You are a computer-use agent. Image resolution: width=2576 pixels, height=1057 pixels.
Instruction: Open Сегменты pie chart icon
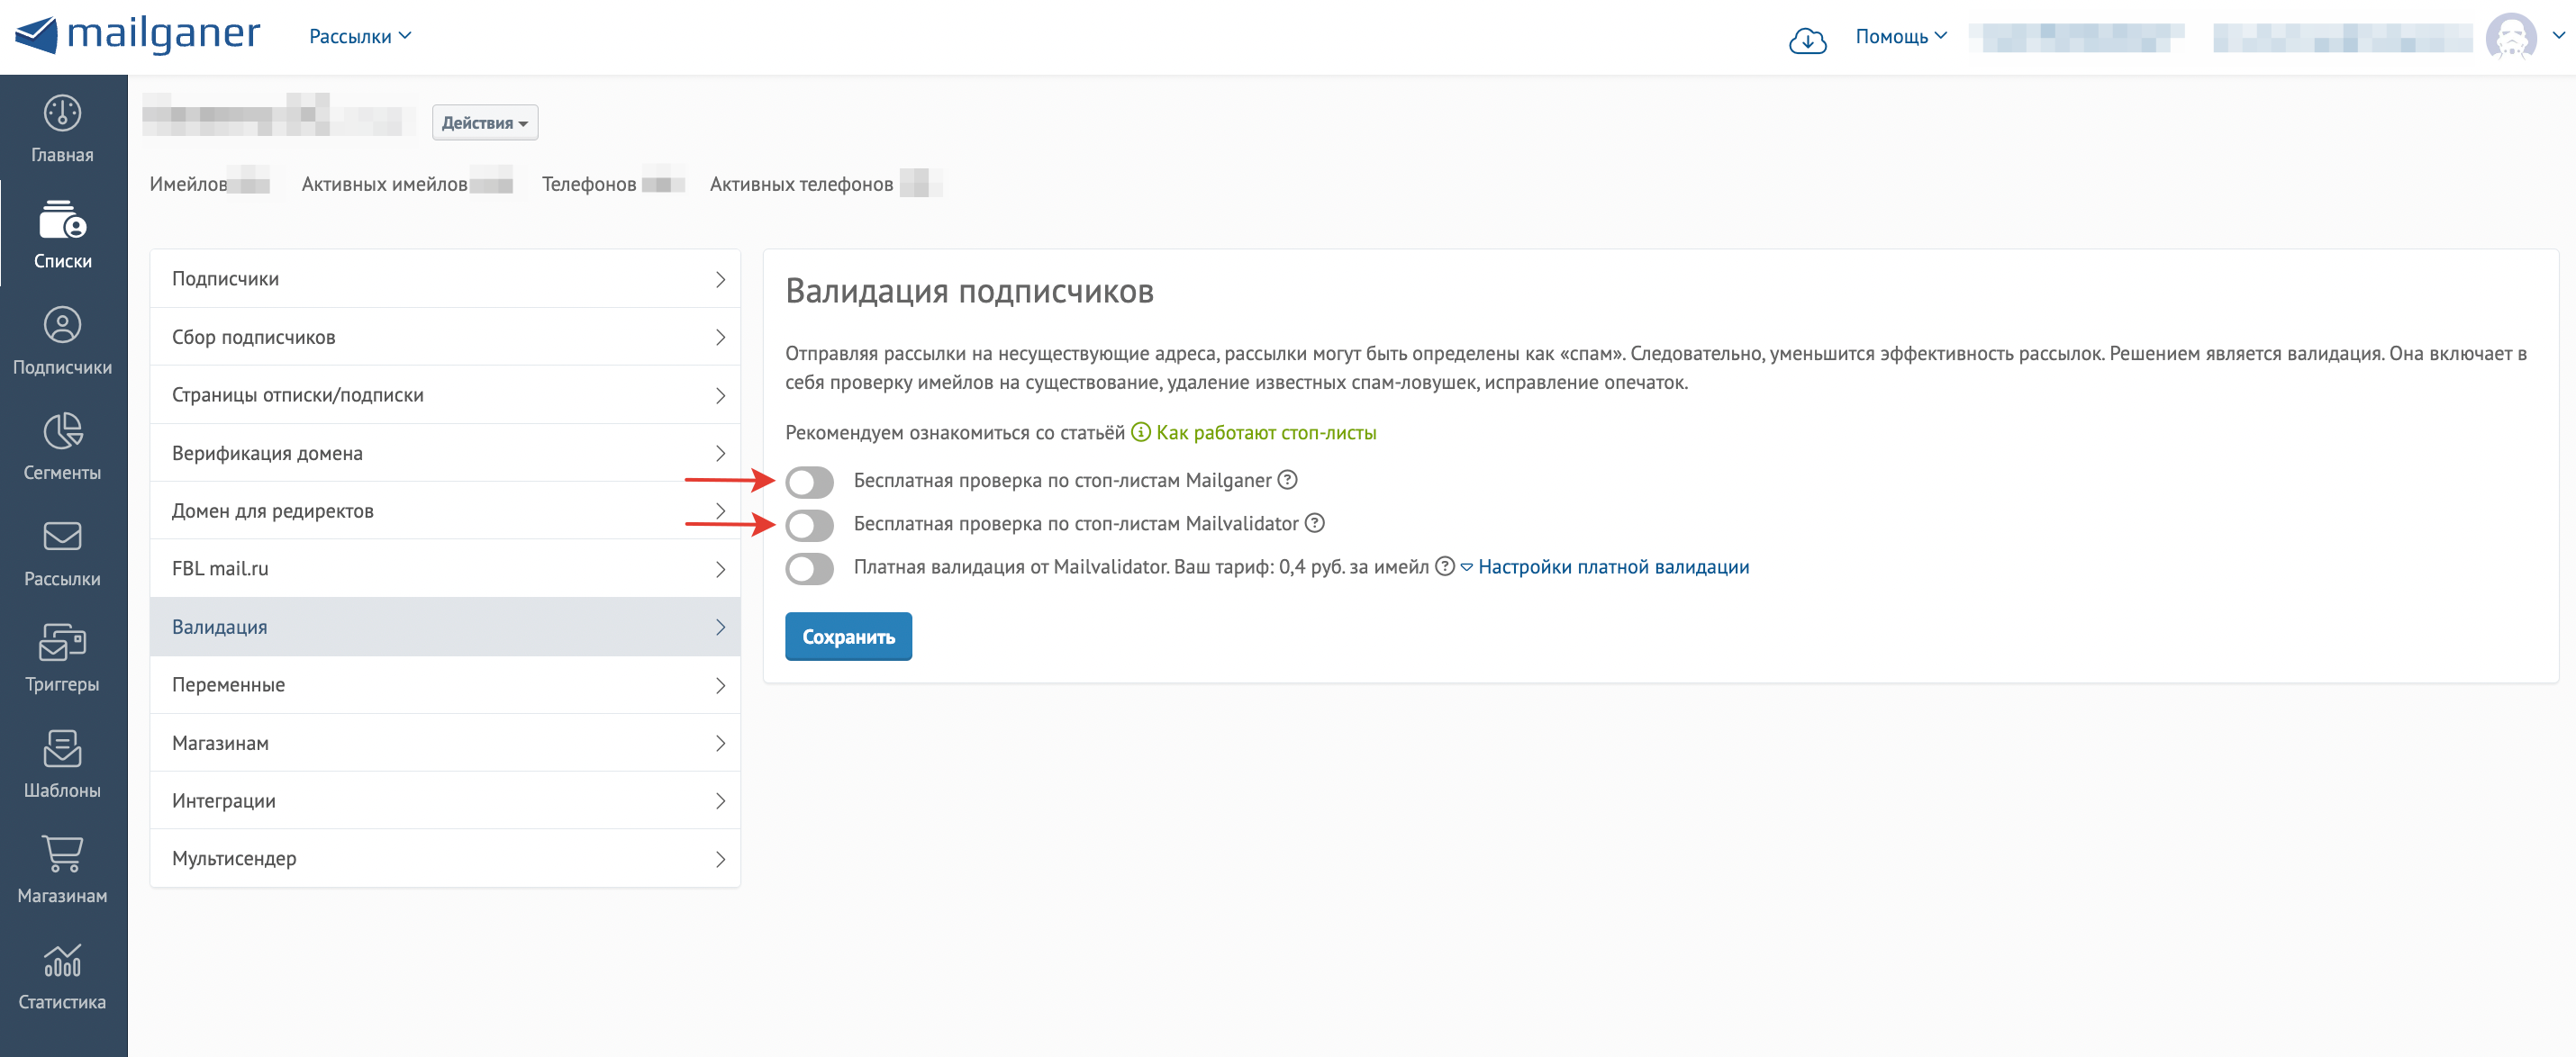pyautogui.click(x=62, y=431)
